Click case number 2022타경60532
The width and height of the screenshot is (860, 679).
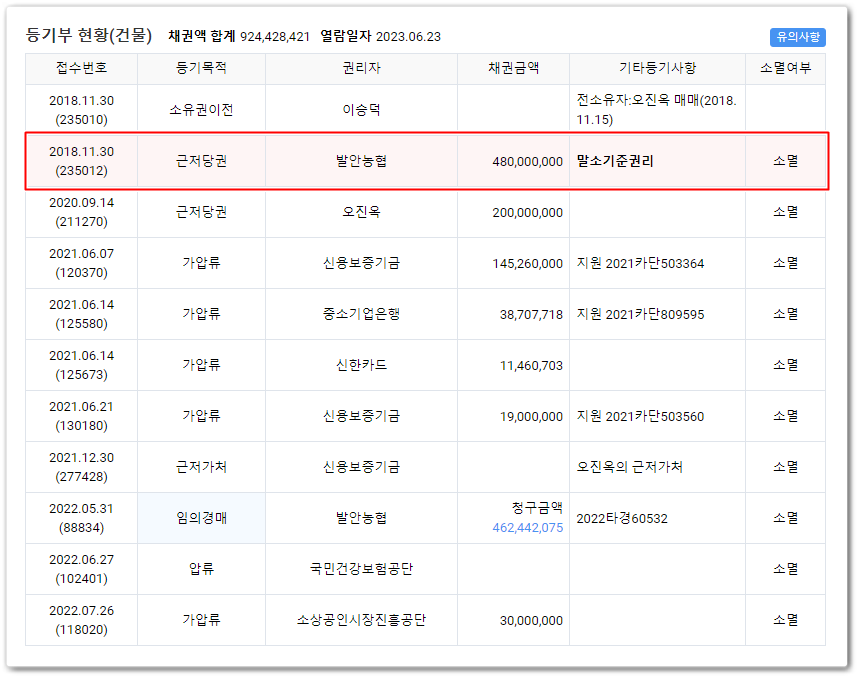click(x=621, y=519)
